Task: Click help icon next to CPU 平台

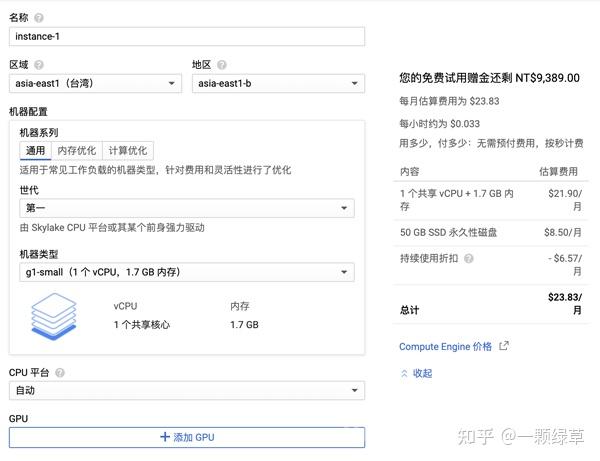Action: click(x=60, y=372)
